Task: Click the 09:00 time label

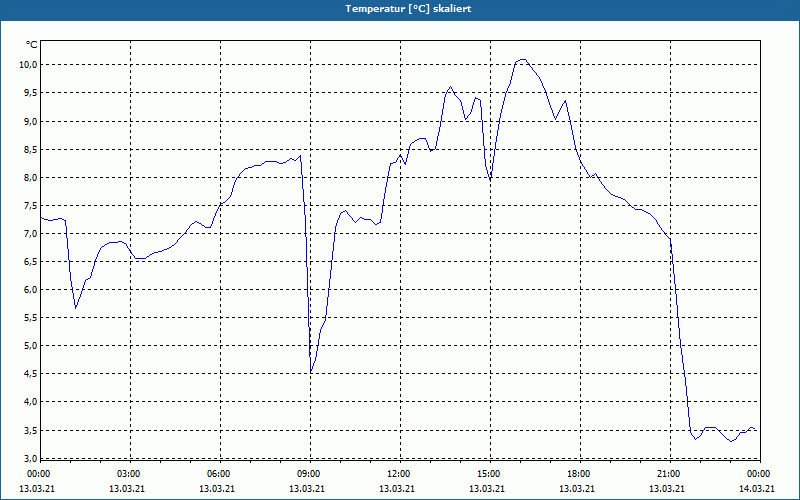Action: pyautogui.click(x=309, y=474)
